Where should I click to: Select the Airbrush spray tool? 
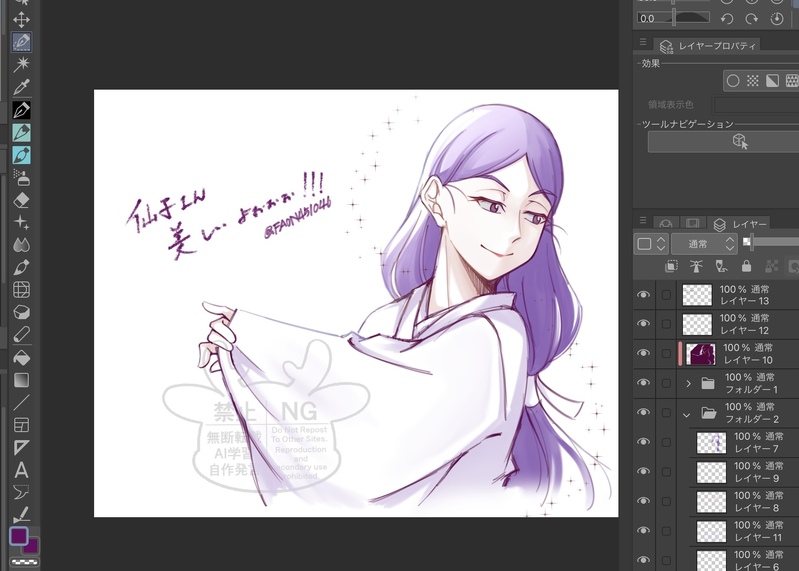(21, 178)
